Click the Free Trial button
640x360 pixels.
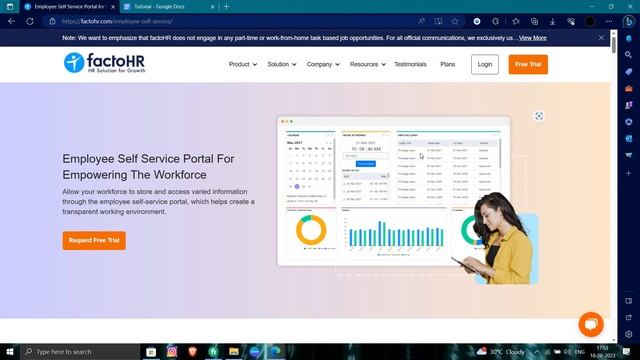tap(528, 64)
